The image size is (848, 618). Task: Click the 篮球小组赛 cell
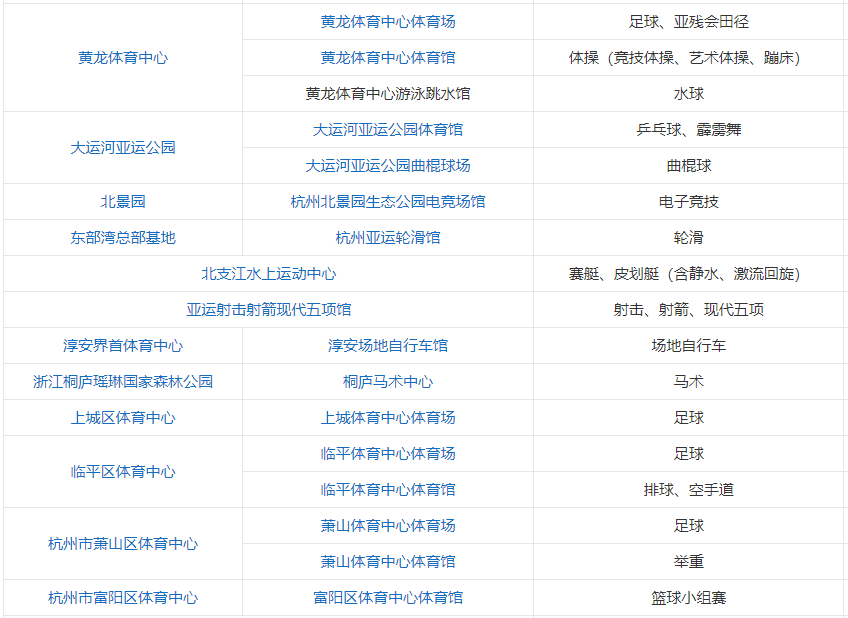[688, 598]
